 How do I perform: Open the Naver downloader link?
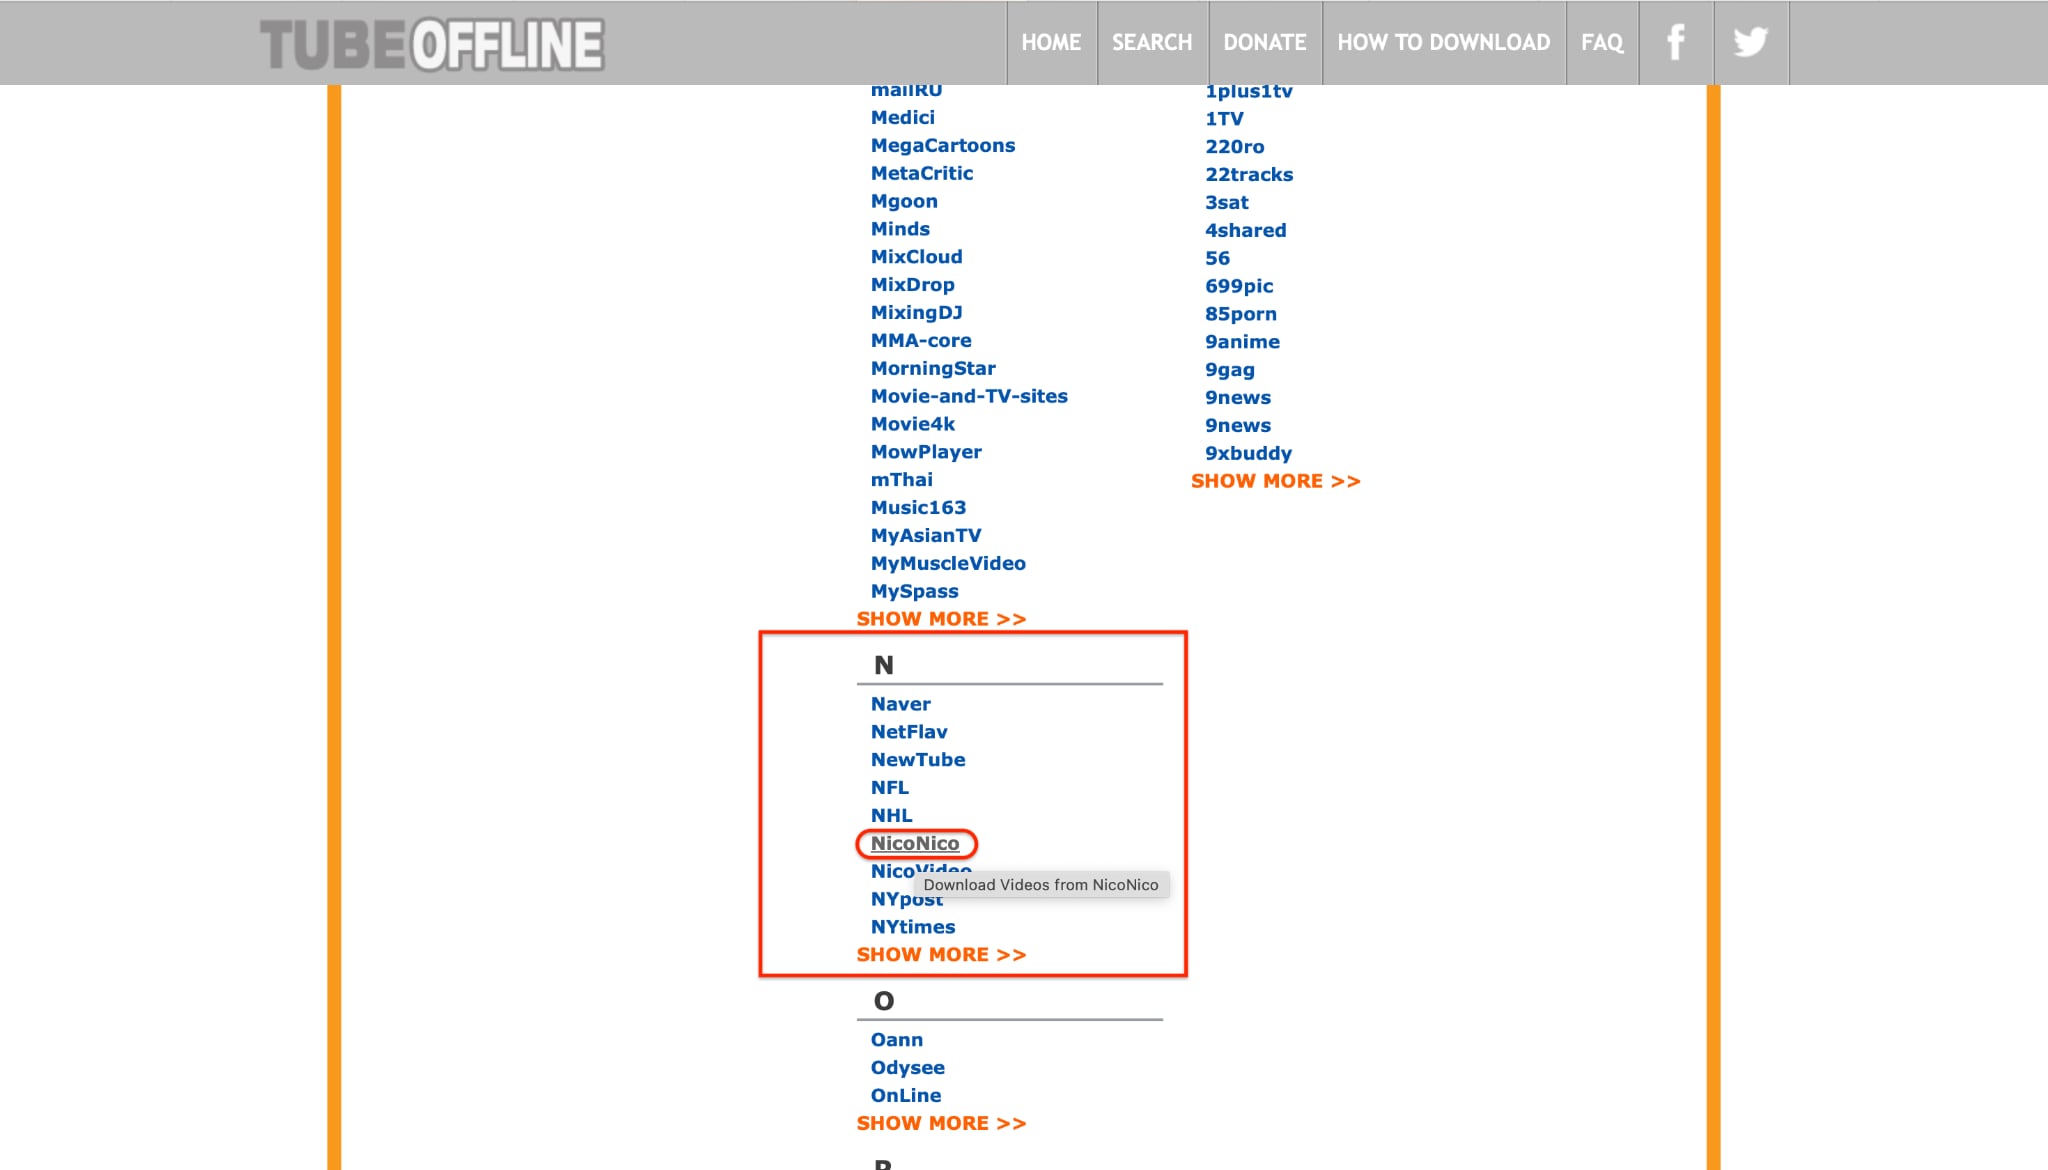[900, 703]
